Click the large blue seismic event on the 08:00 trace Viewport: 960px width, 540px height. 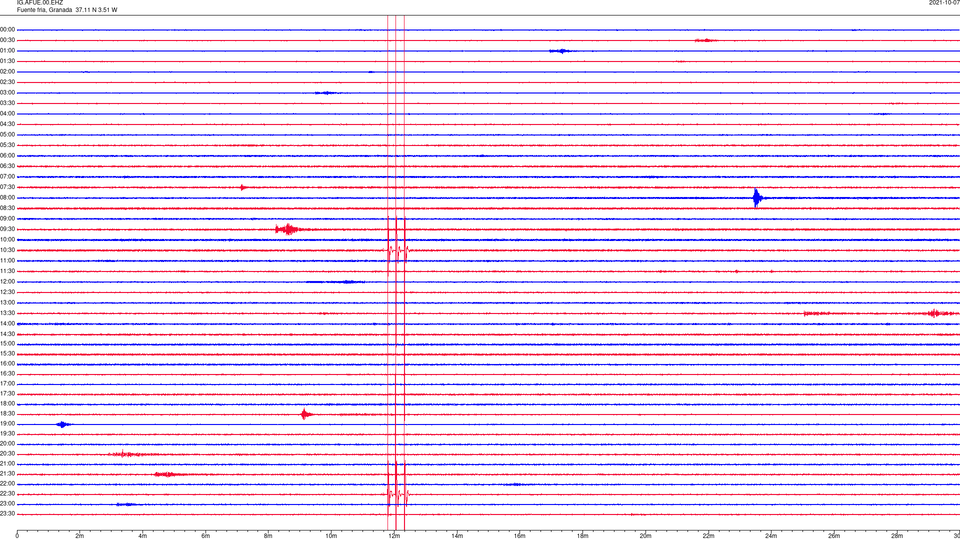[x=758, y=198]
